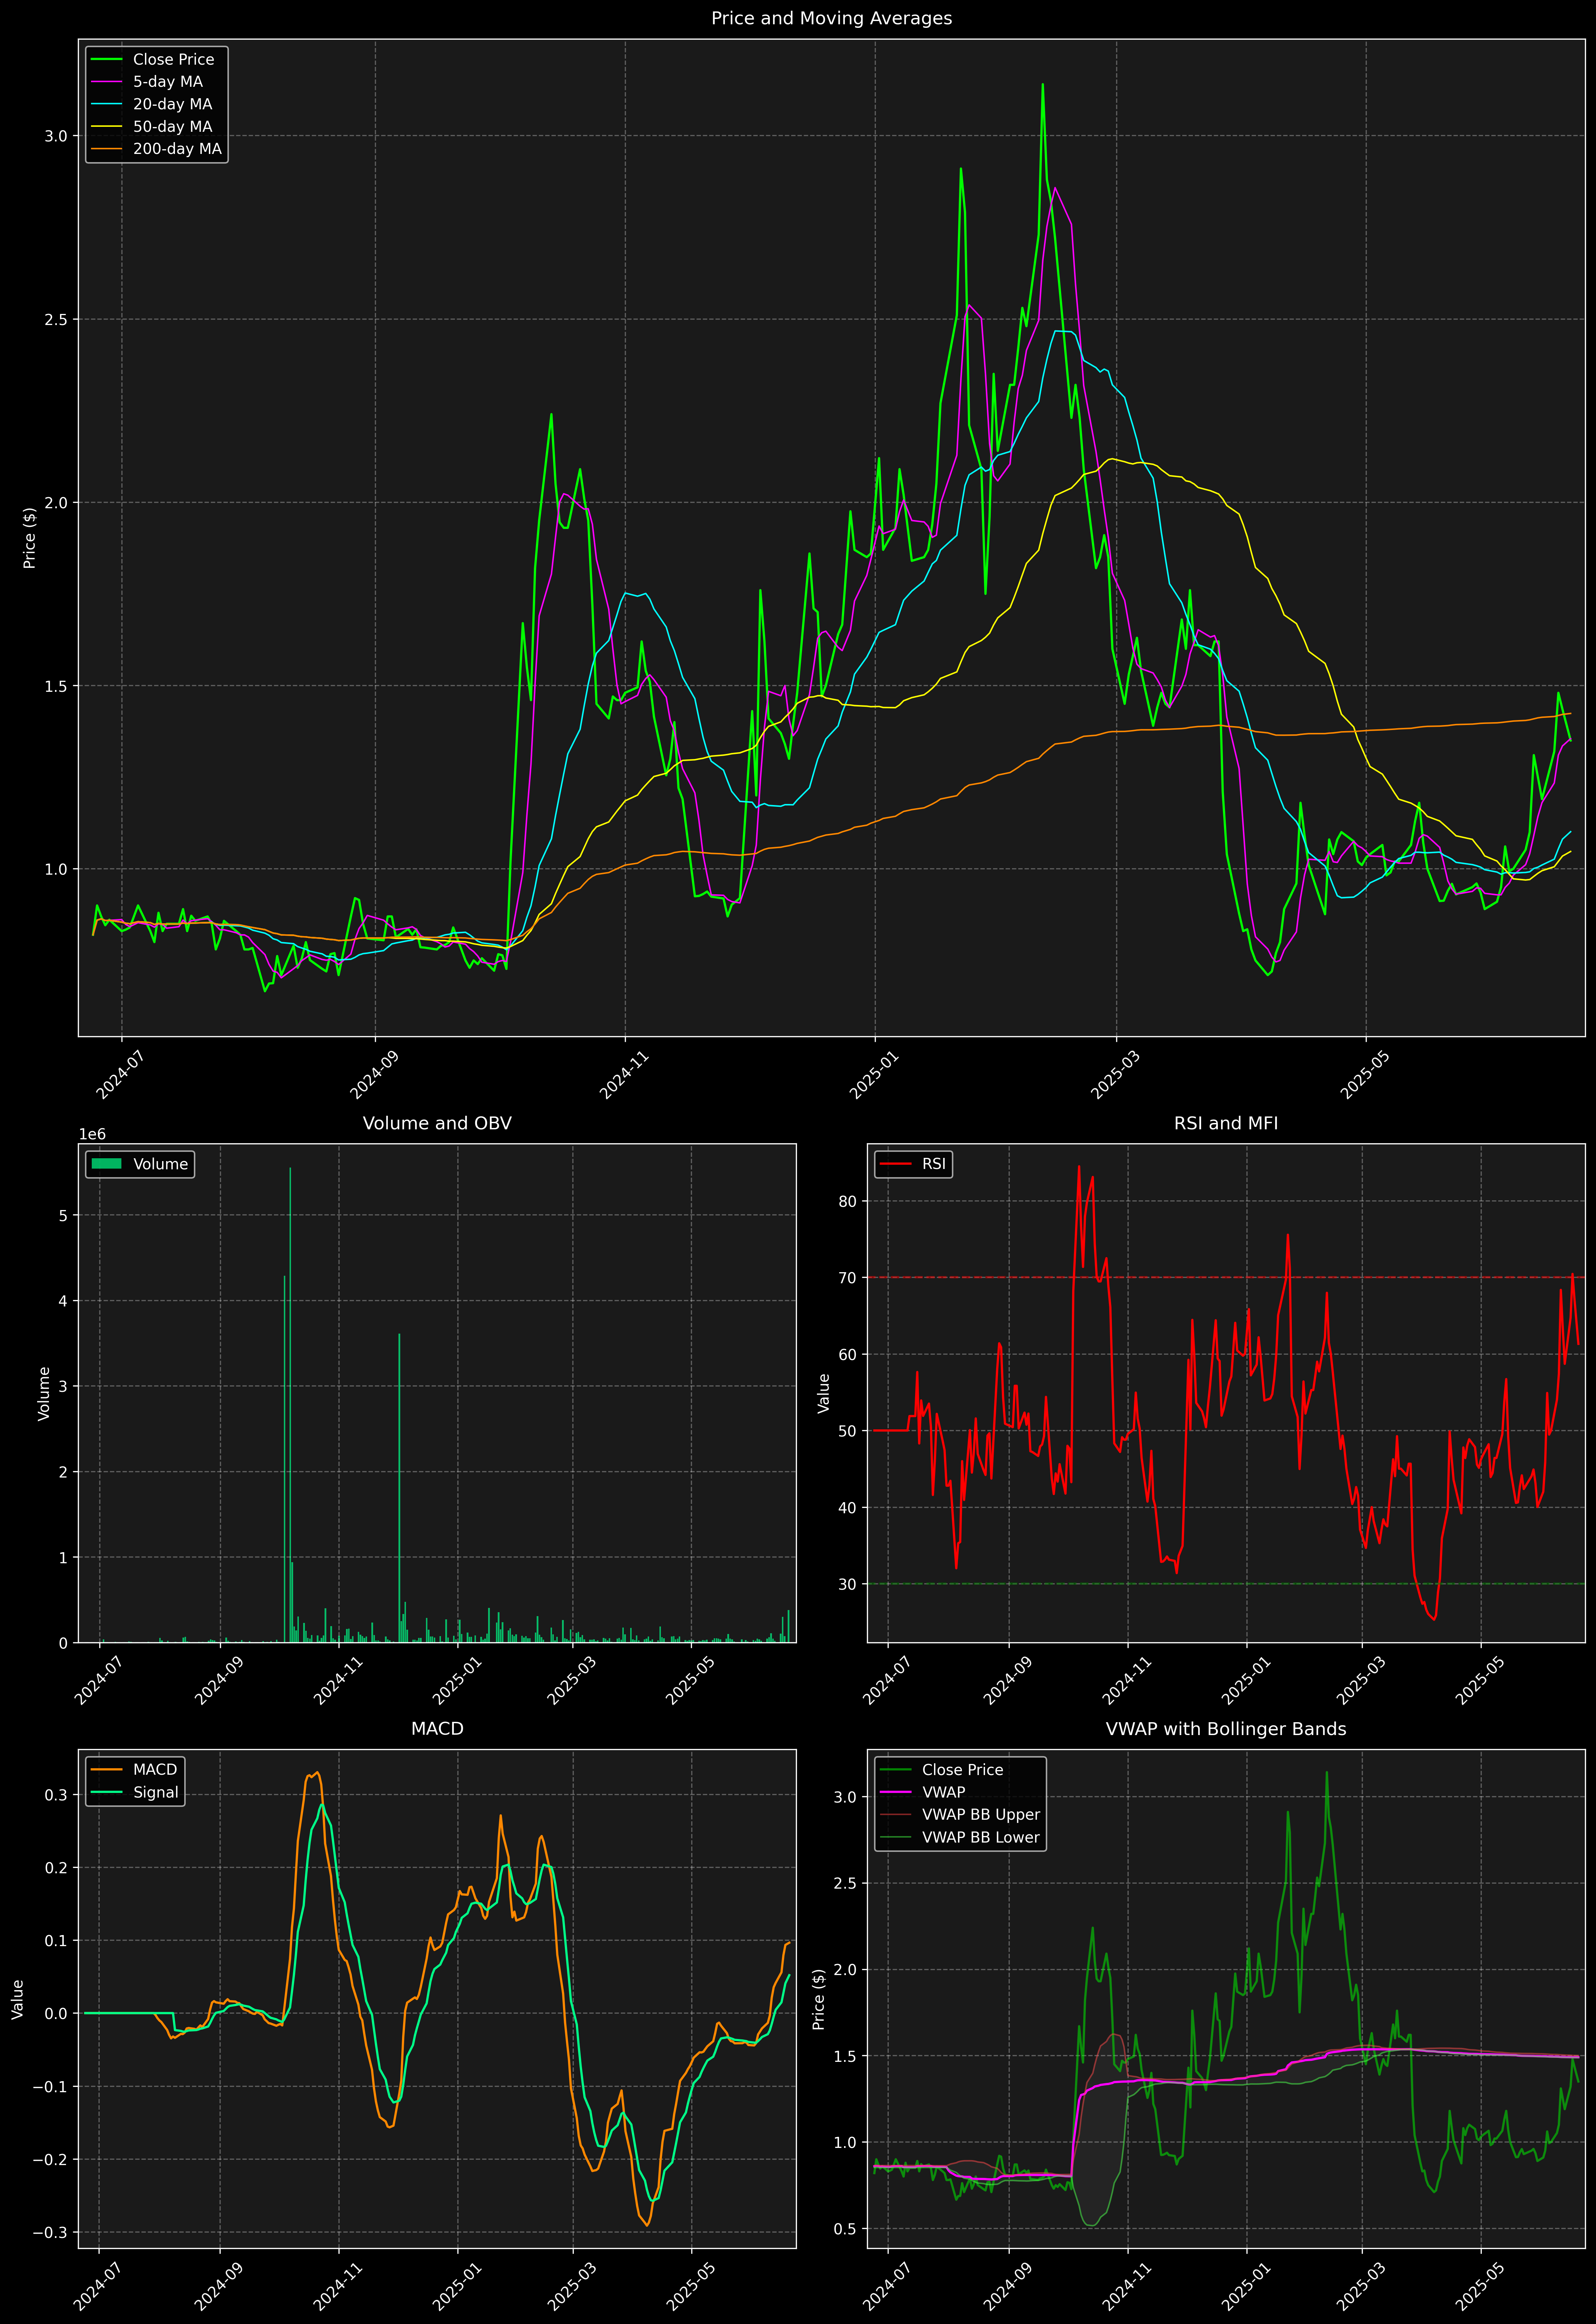Select the 'VWAP BB Upper' legend entry
The image size is (1596, 2324).
click(x=981, y=1815)
